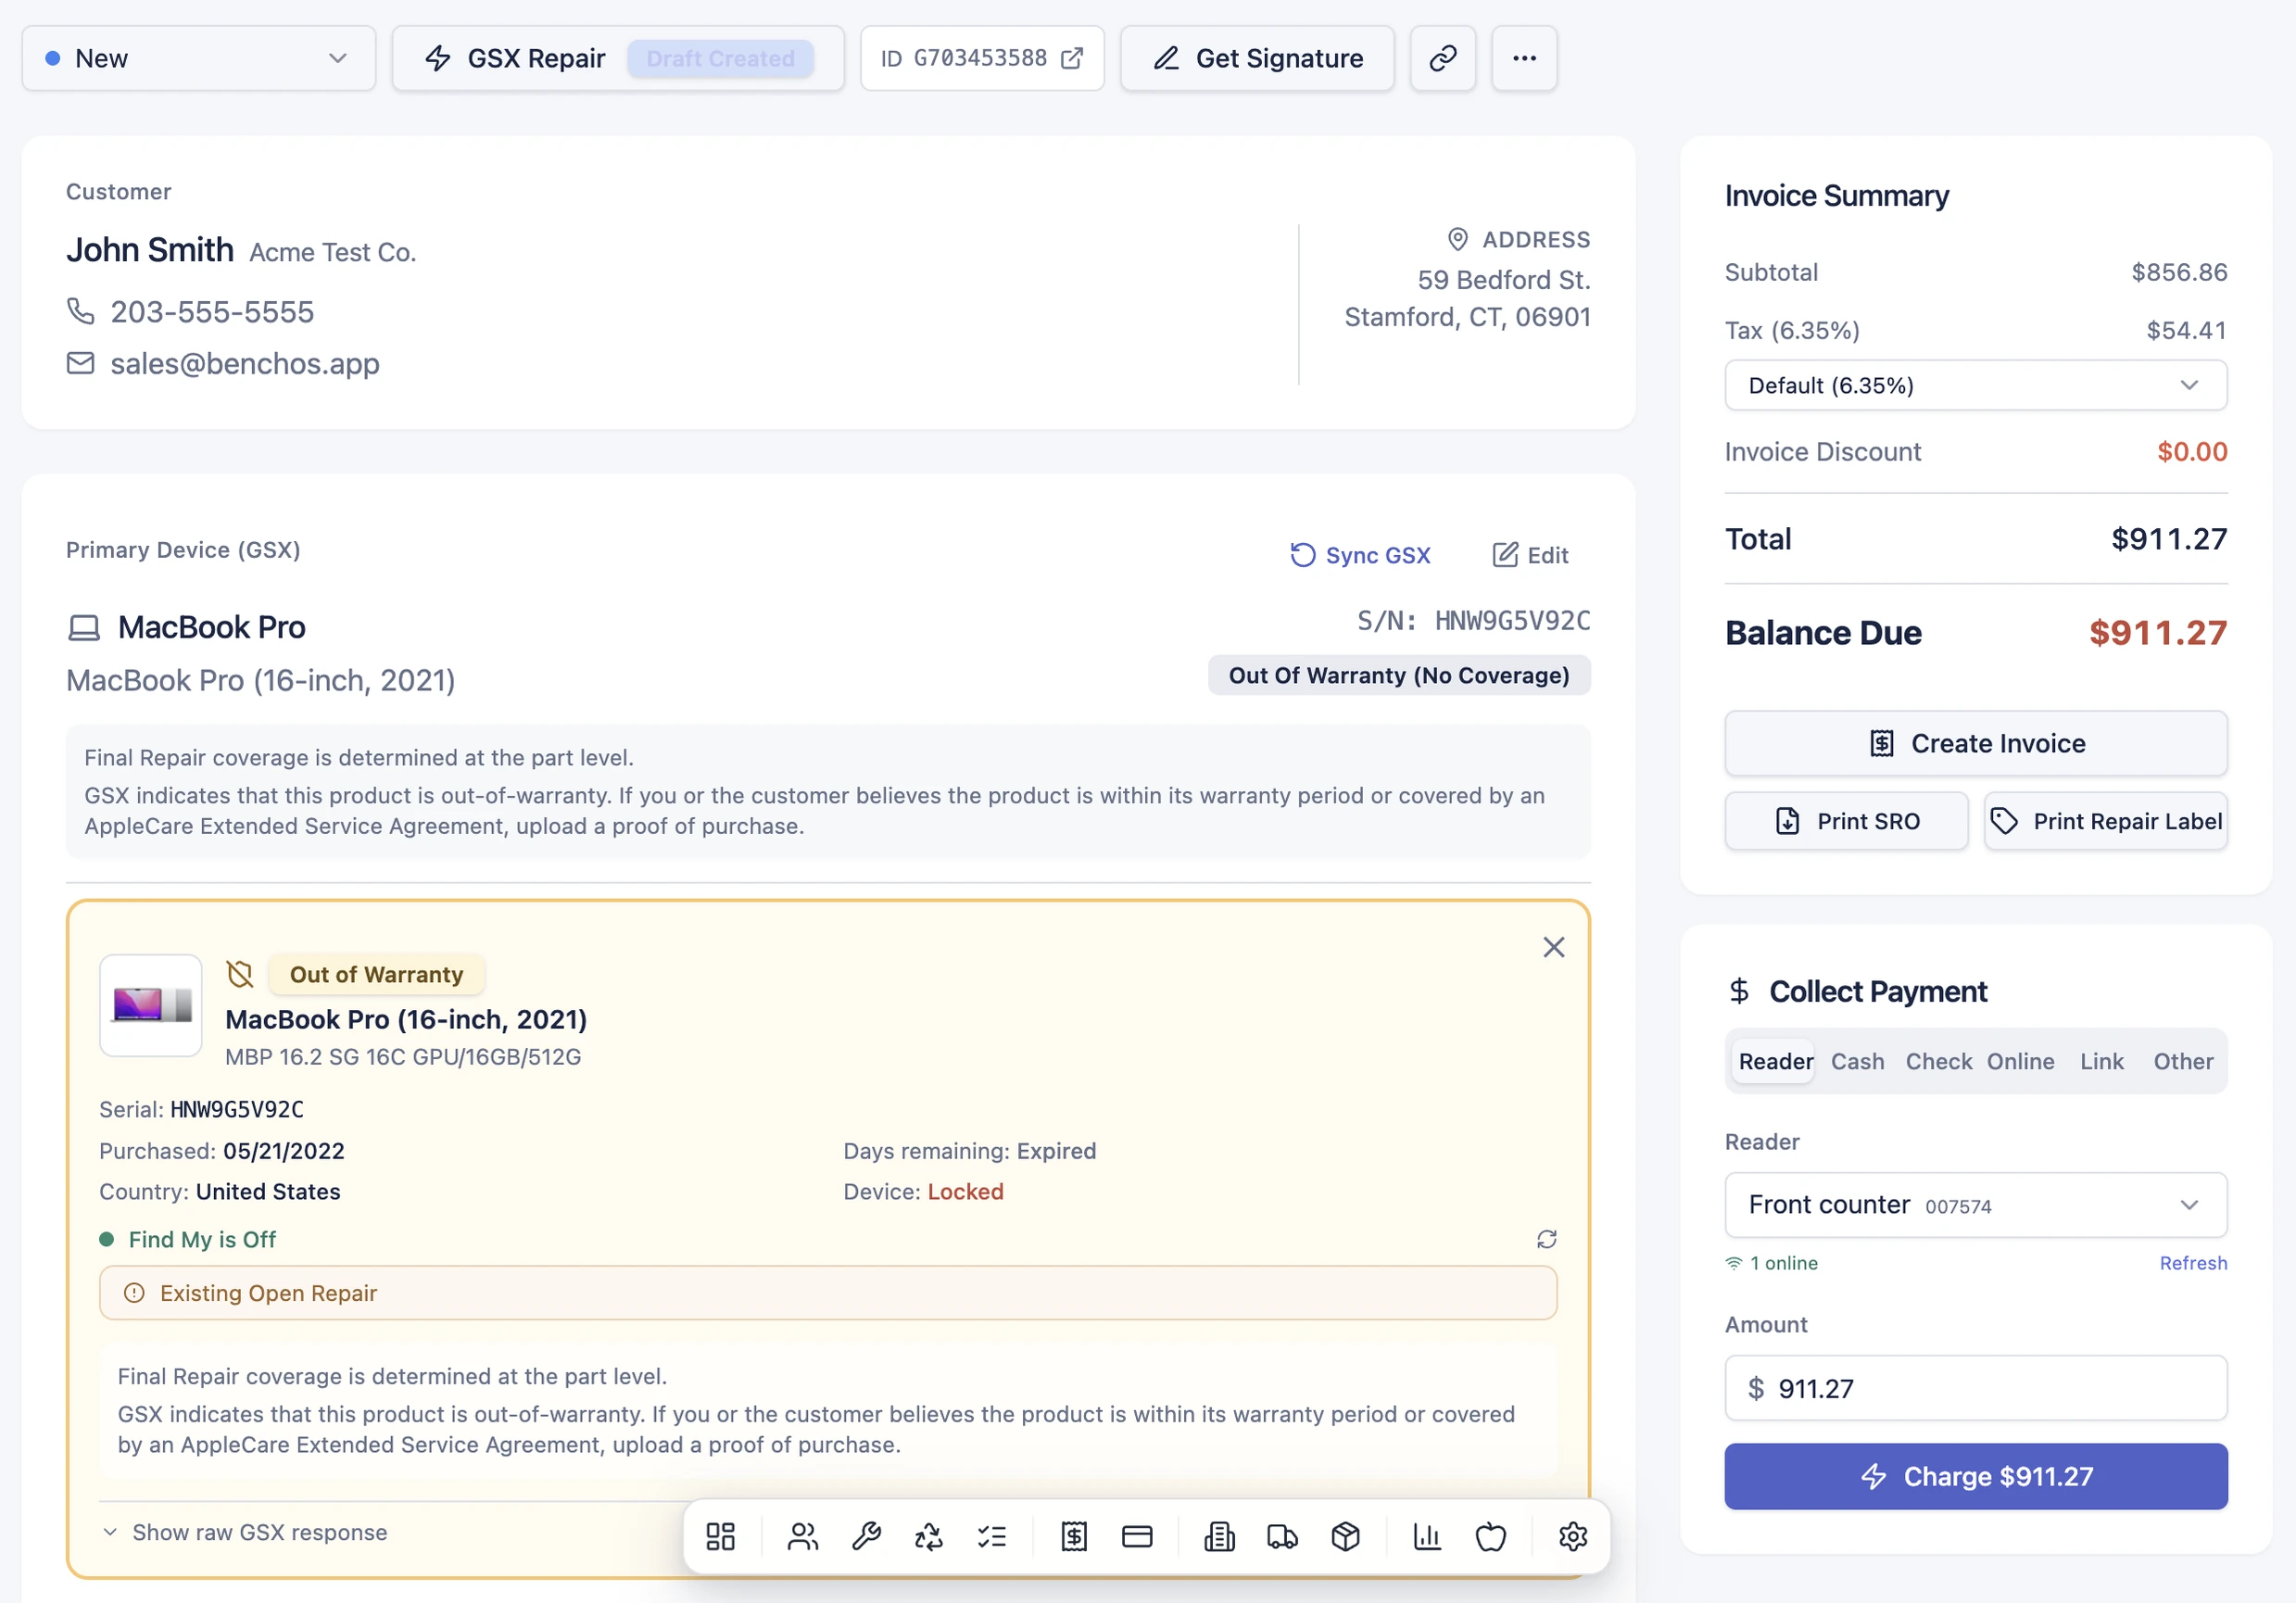Click the Invoice Discount $0.00 value

click(2191, 452)
